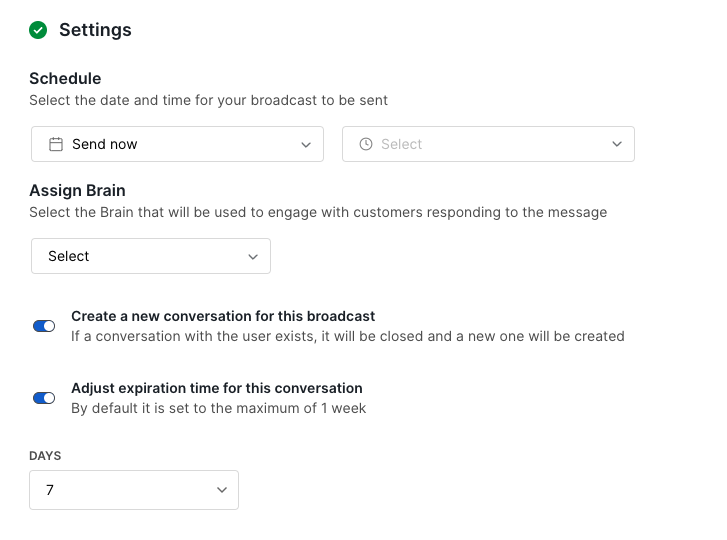This screenshot has width=727, height=540.
Task: Click the Schedule section label
Action: click(x=65, y=79)
